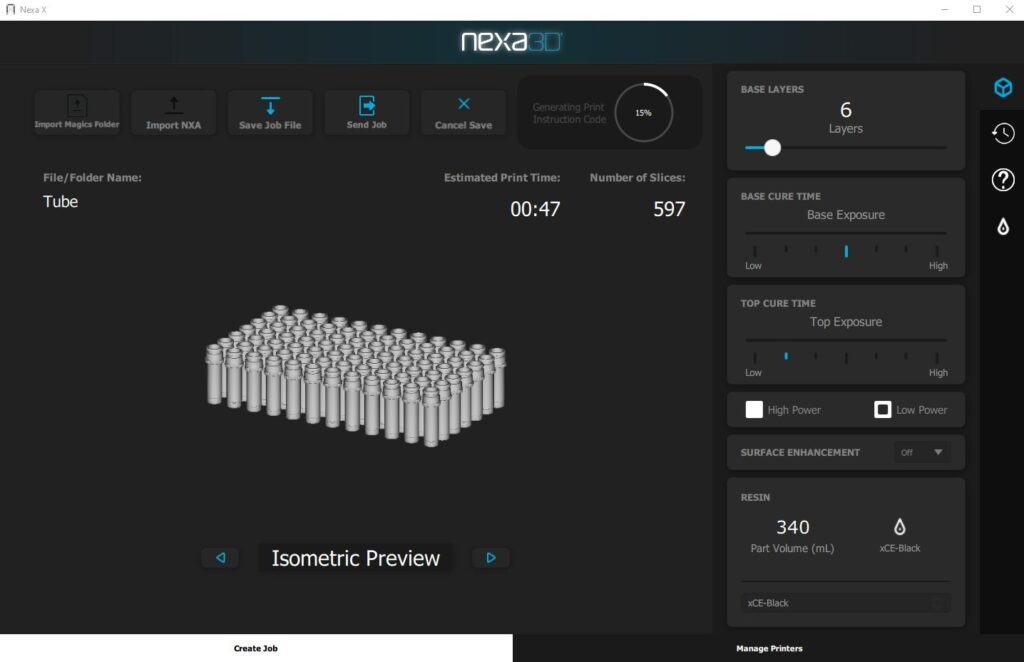Enable the High Power checkbox
Viewport: 1024px width, 662px height.
point(754,409)
